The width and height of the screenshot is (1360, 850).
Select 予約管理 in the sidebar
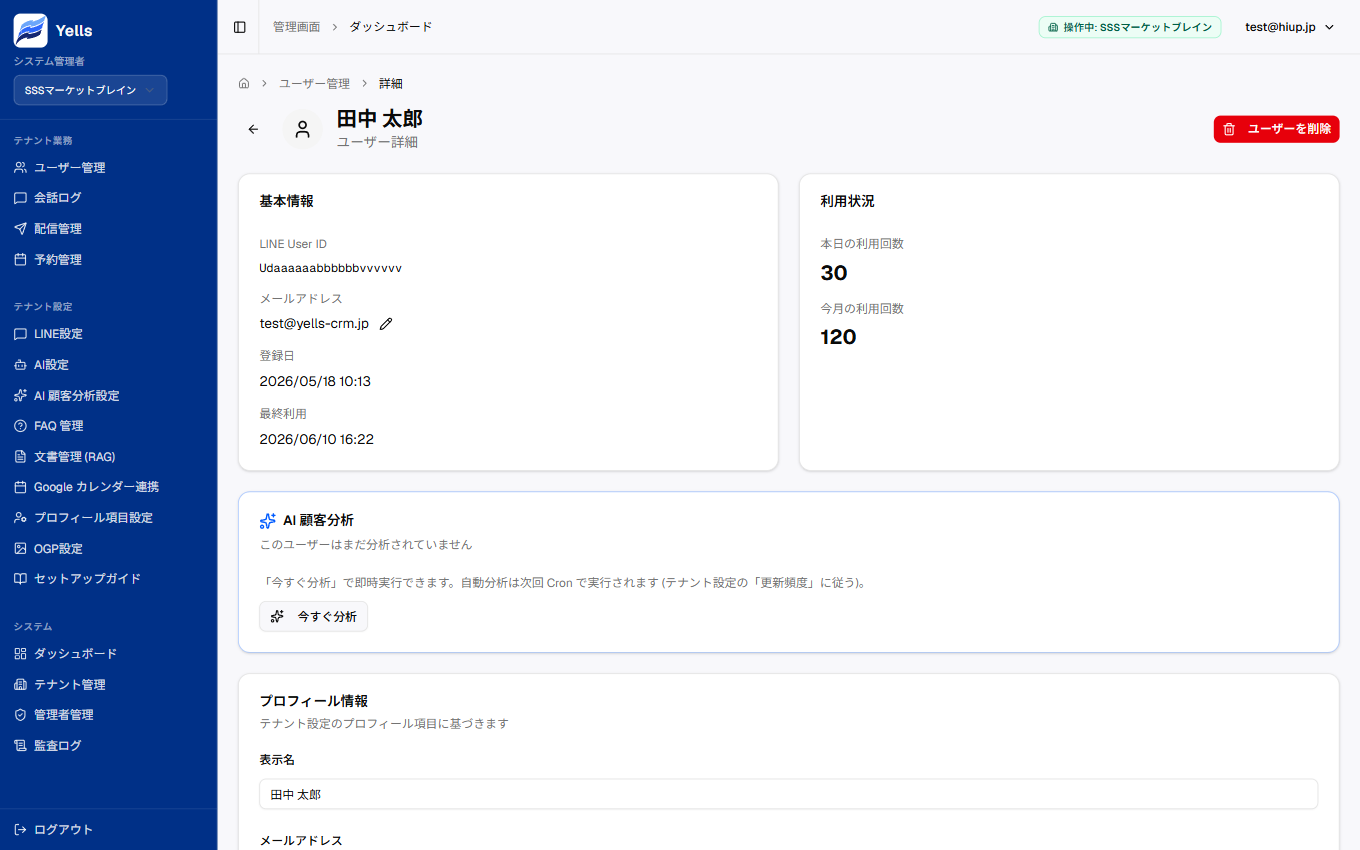click(x=108, y=260)
